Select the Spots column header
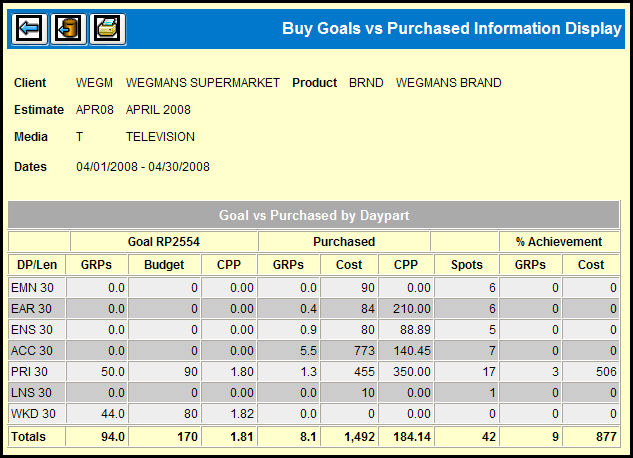The image size is (633, 458). click(464, 264)
